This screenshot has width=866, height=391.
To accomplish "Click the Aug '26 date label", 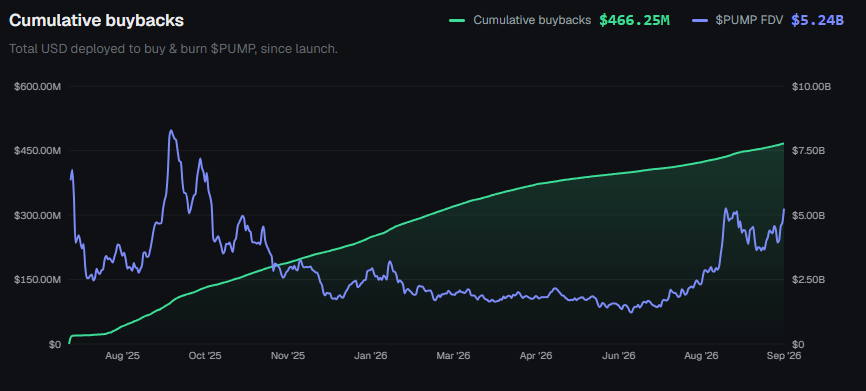I will point(700,356).
